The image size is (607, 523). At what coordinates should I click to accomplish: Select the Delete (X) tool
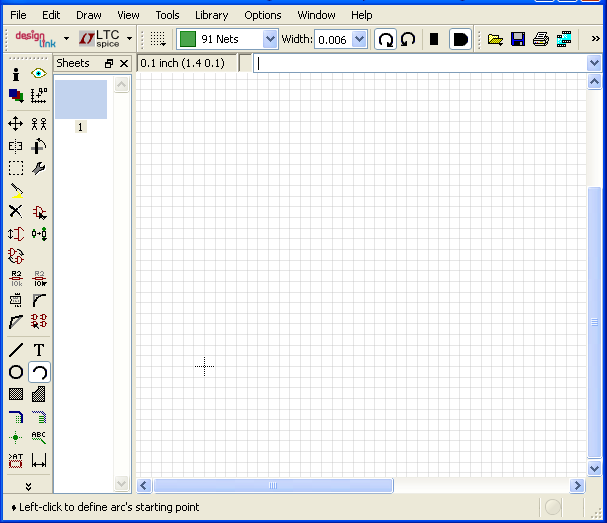point(15,211)
